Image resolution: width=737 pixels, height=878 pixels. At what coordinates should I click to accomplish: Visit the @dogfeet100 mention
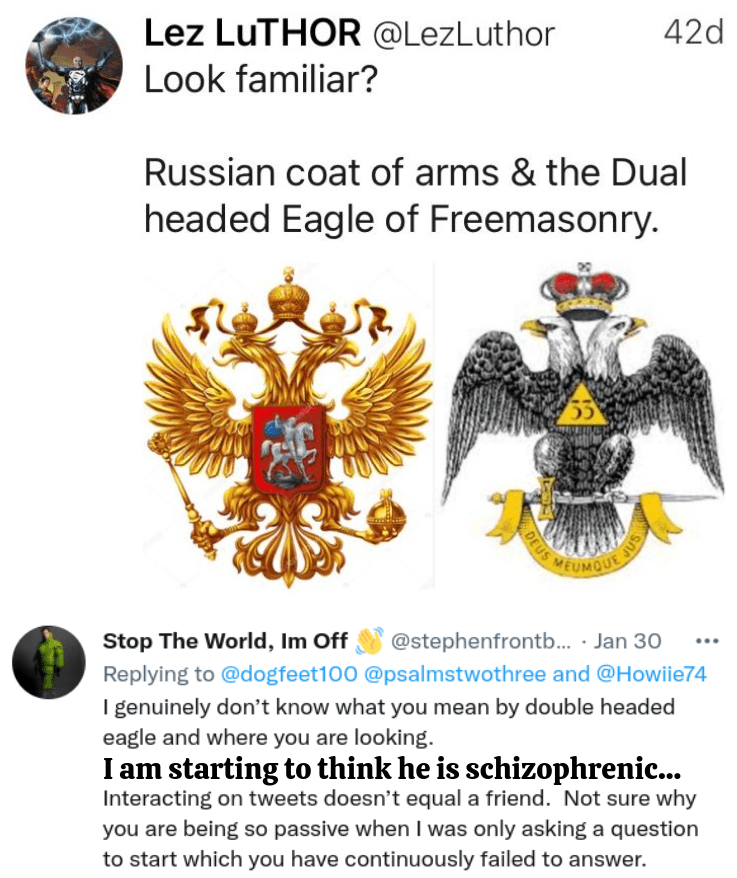pos(289,674)
